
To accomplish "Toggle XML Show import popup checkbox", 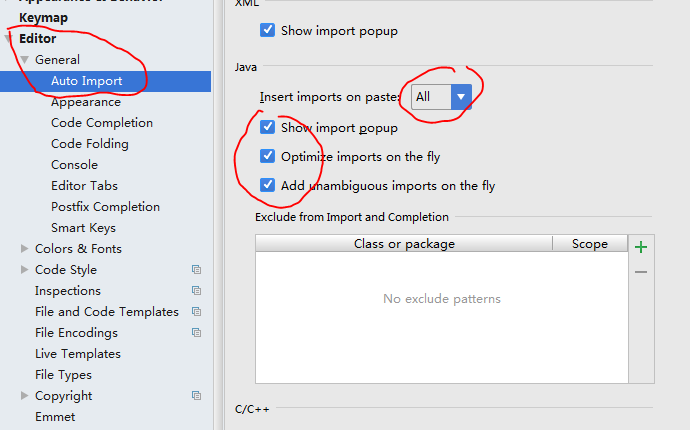I will (267, 30).
